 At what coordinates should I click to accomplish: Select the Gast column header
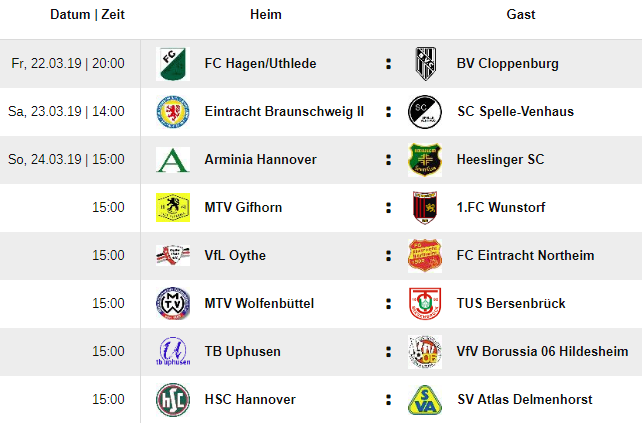[521, 14]
